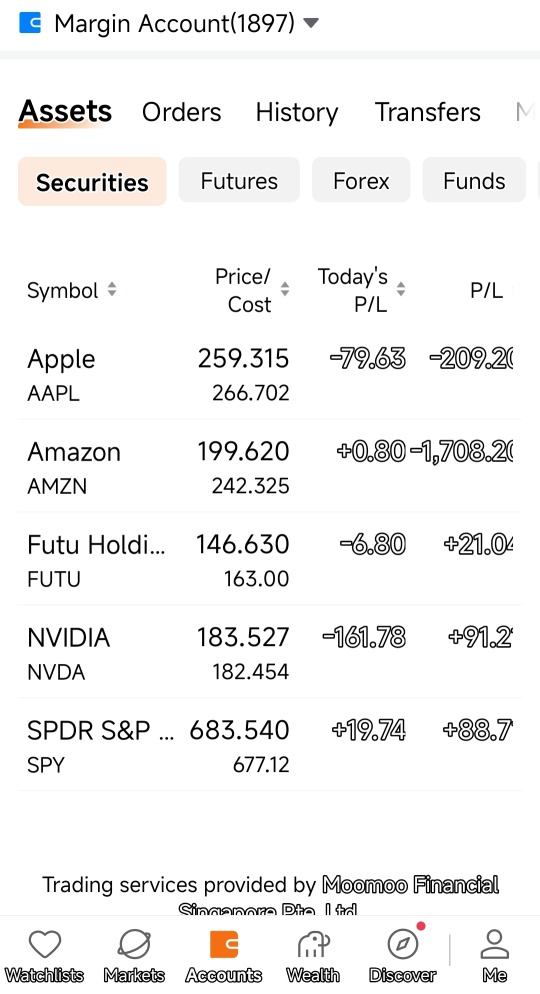Open the NVIDIA NVDA position row

point(270,652)
